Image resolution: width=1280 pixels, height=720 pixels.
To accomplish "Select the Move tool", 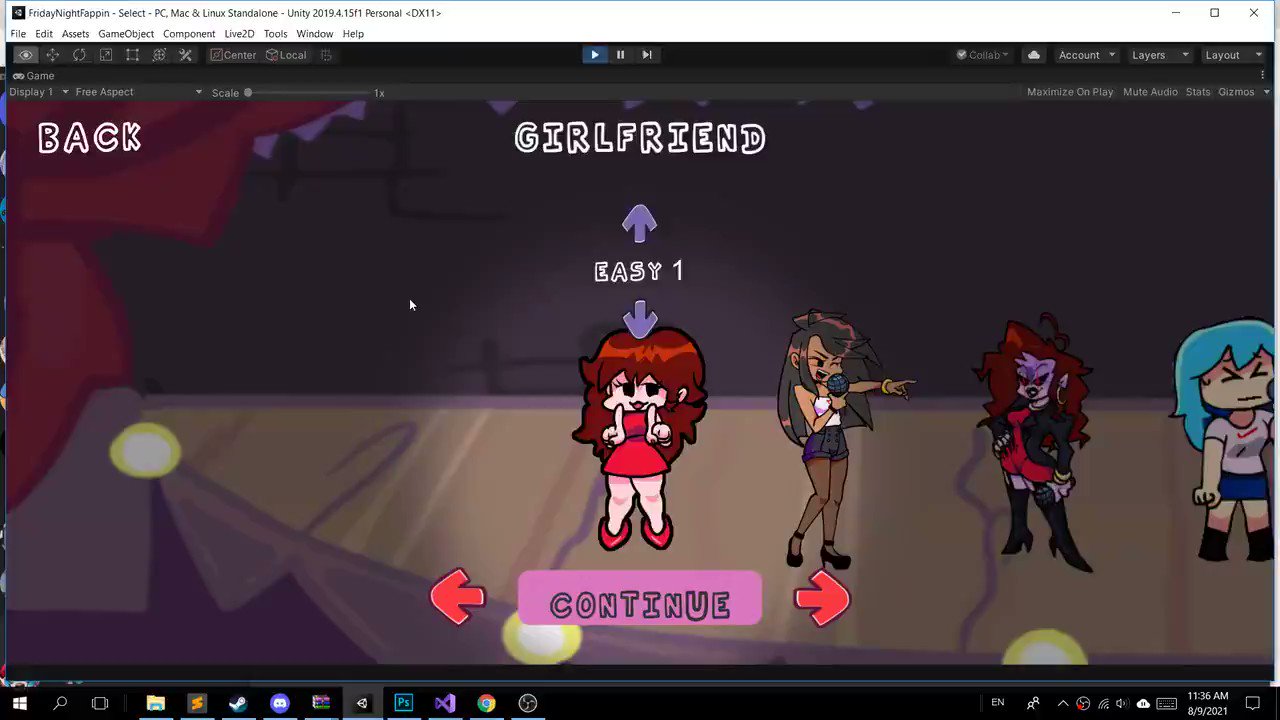I will click(53, 55).
